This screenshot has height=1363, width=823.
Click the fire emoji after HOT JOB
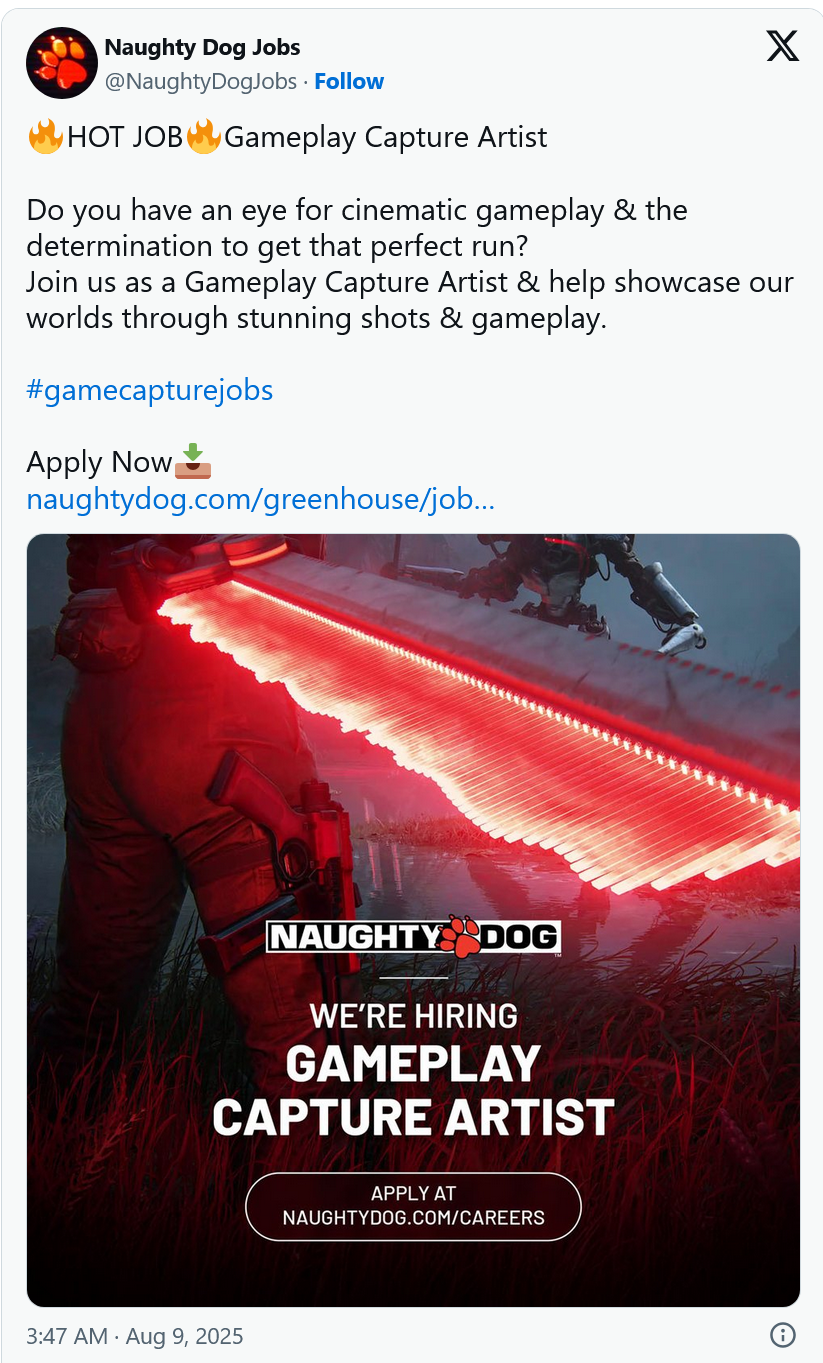pos(204,136)
